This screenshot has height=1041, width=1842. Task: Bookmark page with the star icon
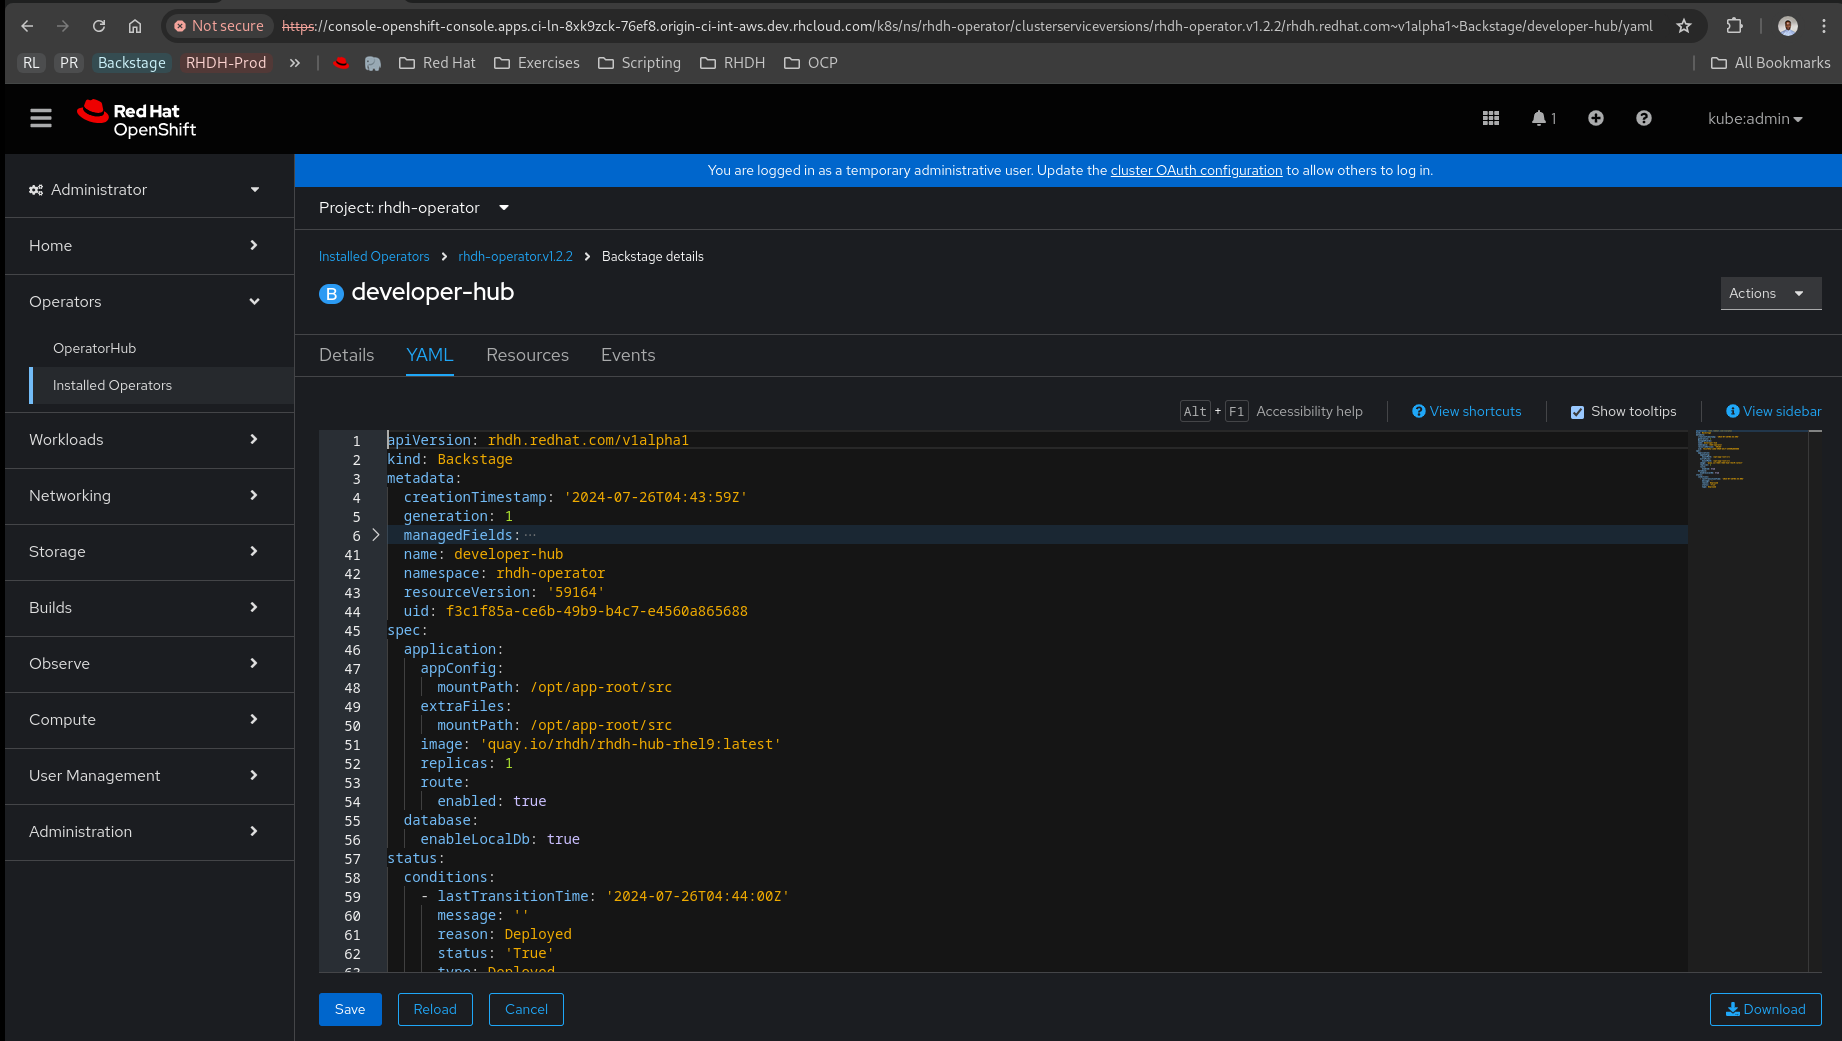[x=1684, y=26]
